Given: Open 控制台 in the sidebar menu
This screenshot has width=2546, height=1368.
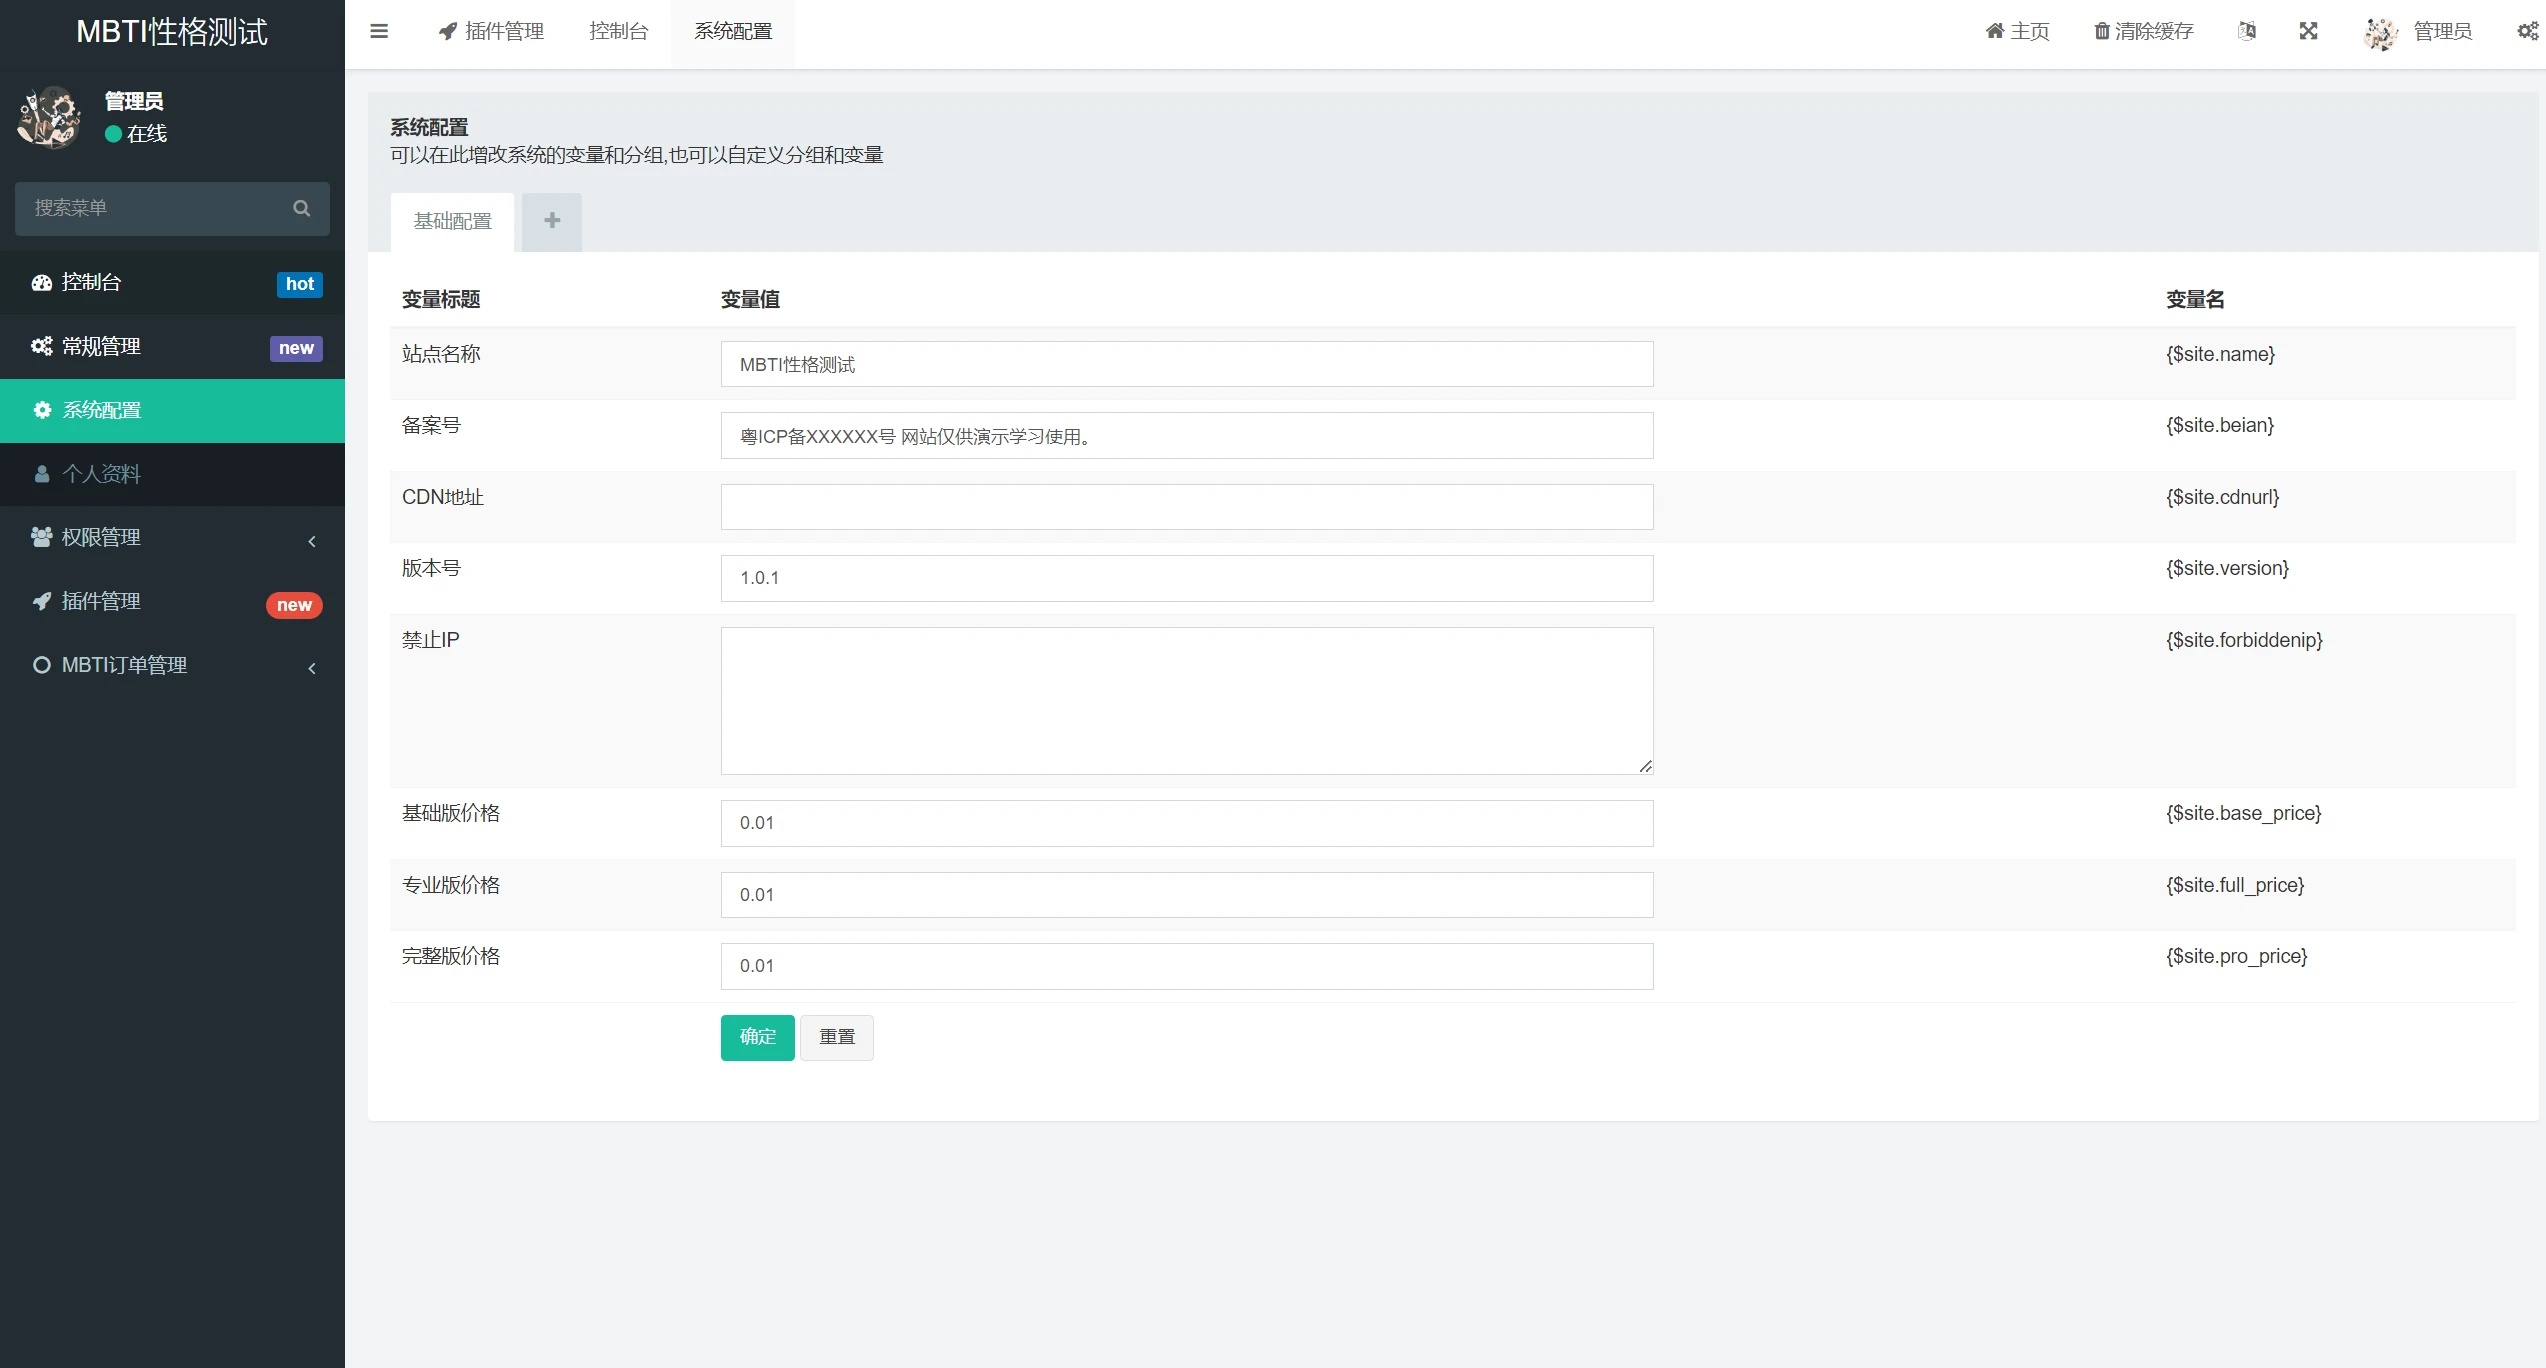Looking at the screenshot, I should pyautogui.click(x=92, y=283).
